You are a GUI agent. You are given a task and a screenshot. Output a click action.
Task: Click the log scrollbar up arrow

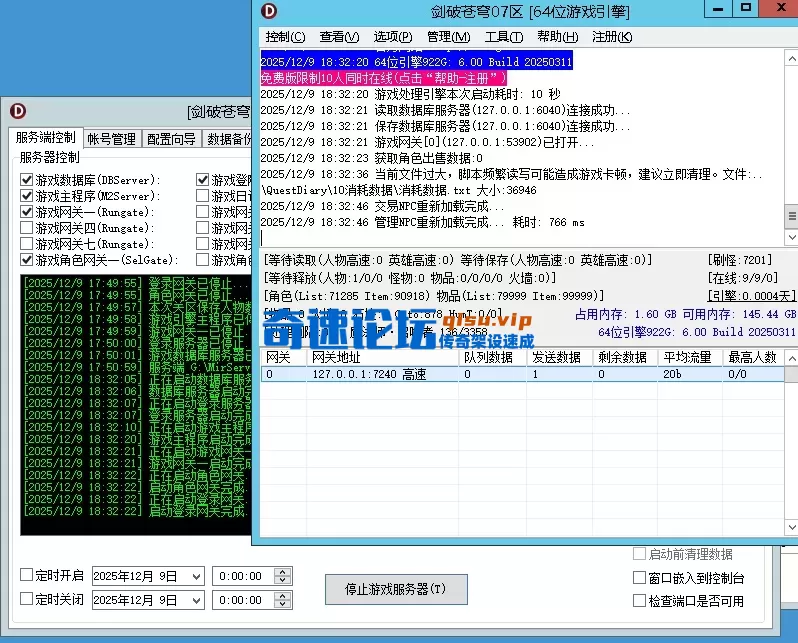pyautogui.click(x=791, y=58)
